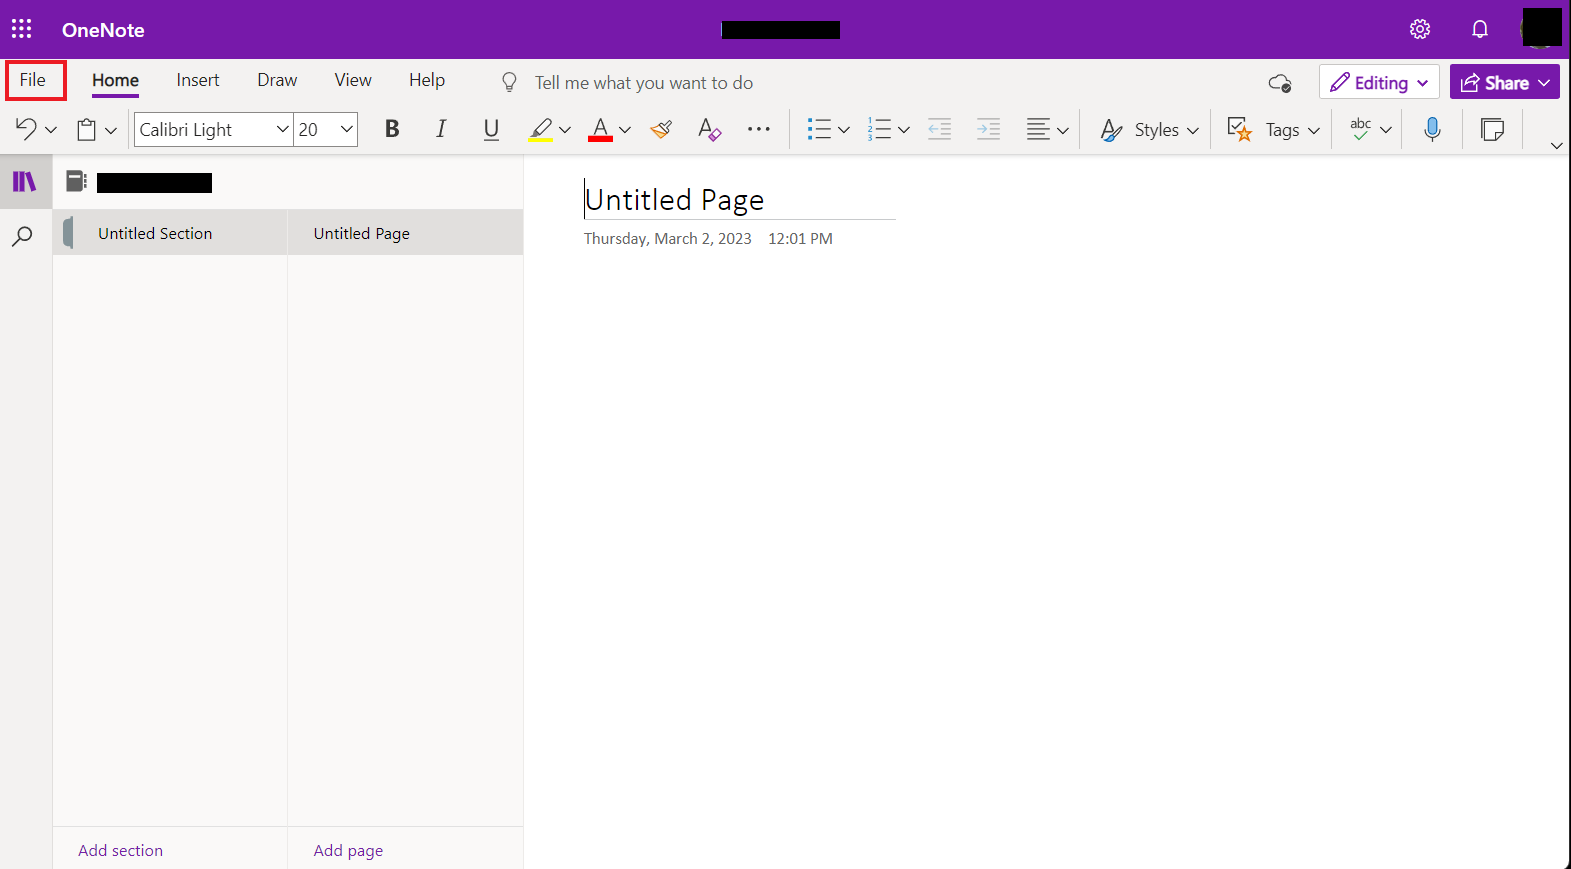Toggle Bold formatting

pos(392,129)
